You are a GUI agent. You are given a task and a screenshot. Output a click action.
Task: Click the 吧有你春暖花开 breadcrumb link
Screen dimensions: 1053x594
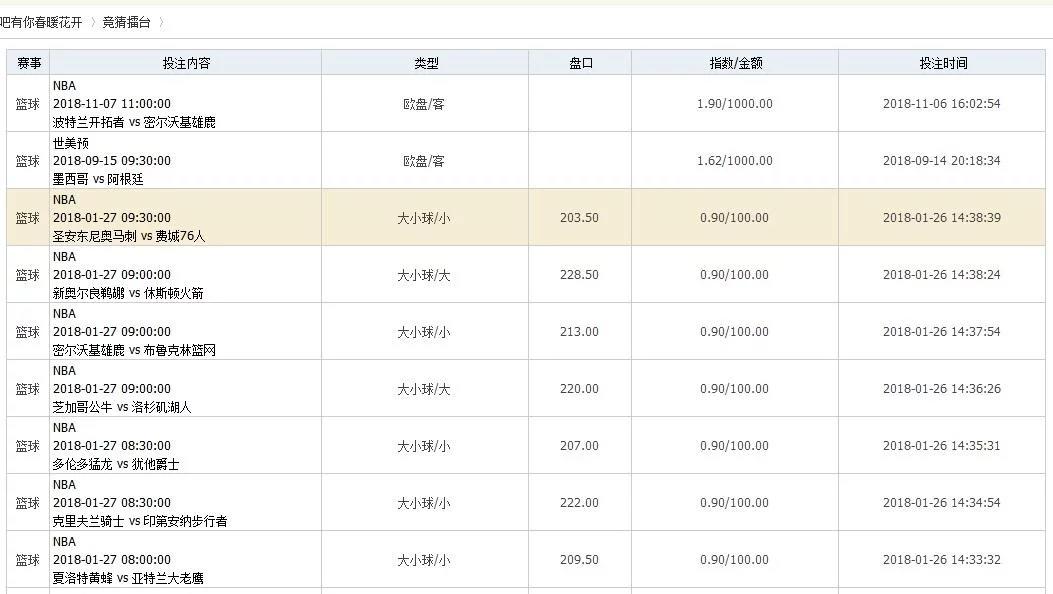point(42,22)
